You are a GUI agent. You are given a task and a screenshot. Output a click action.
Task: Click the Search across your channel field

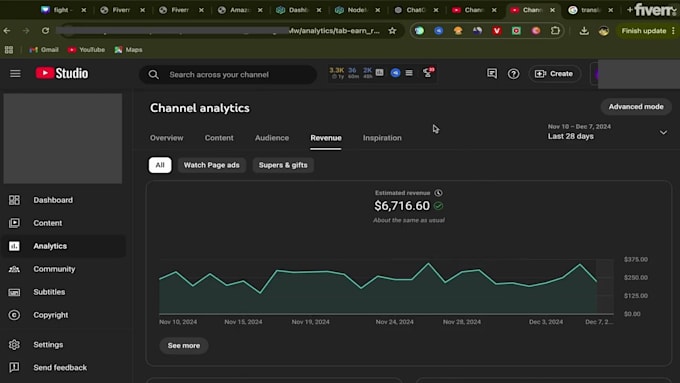click(228, 75)
